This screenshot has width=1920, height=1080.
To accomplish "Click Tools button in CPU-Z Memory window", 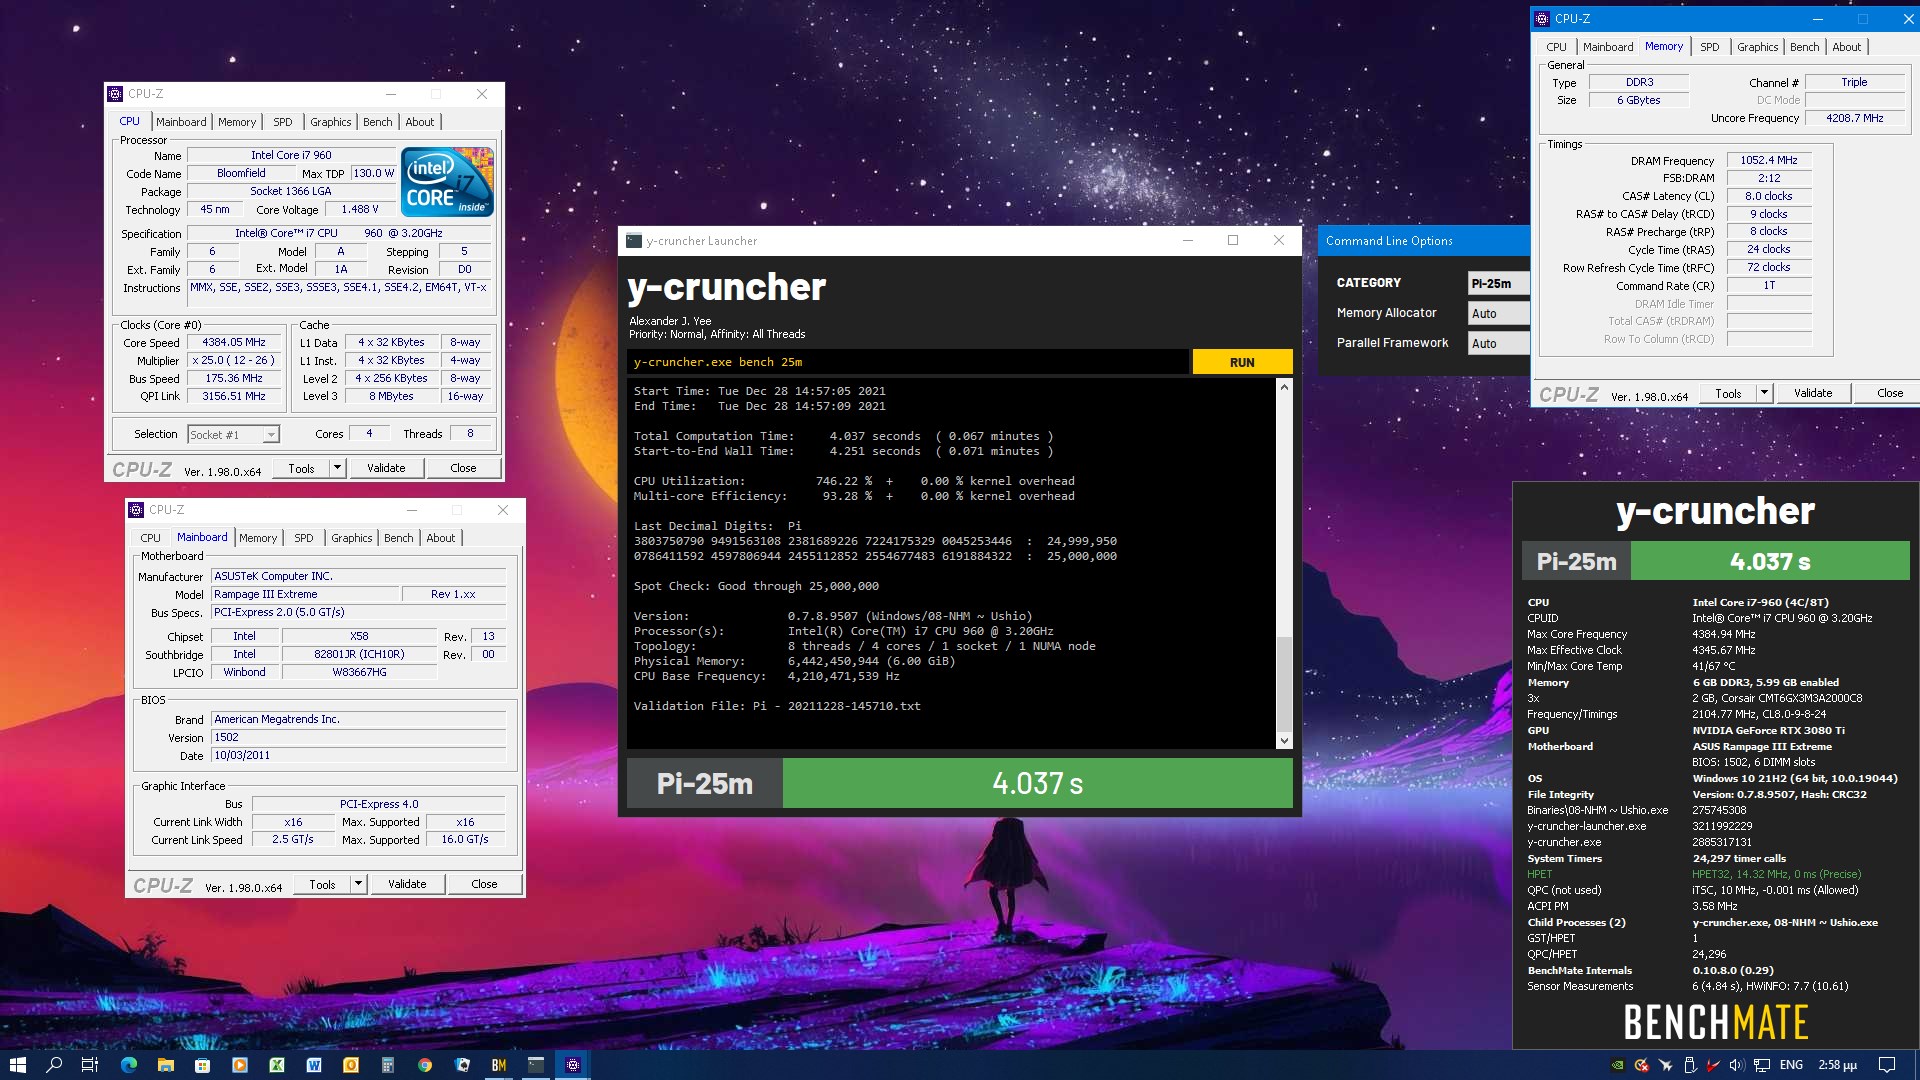I will 1728,393.
